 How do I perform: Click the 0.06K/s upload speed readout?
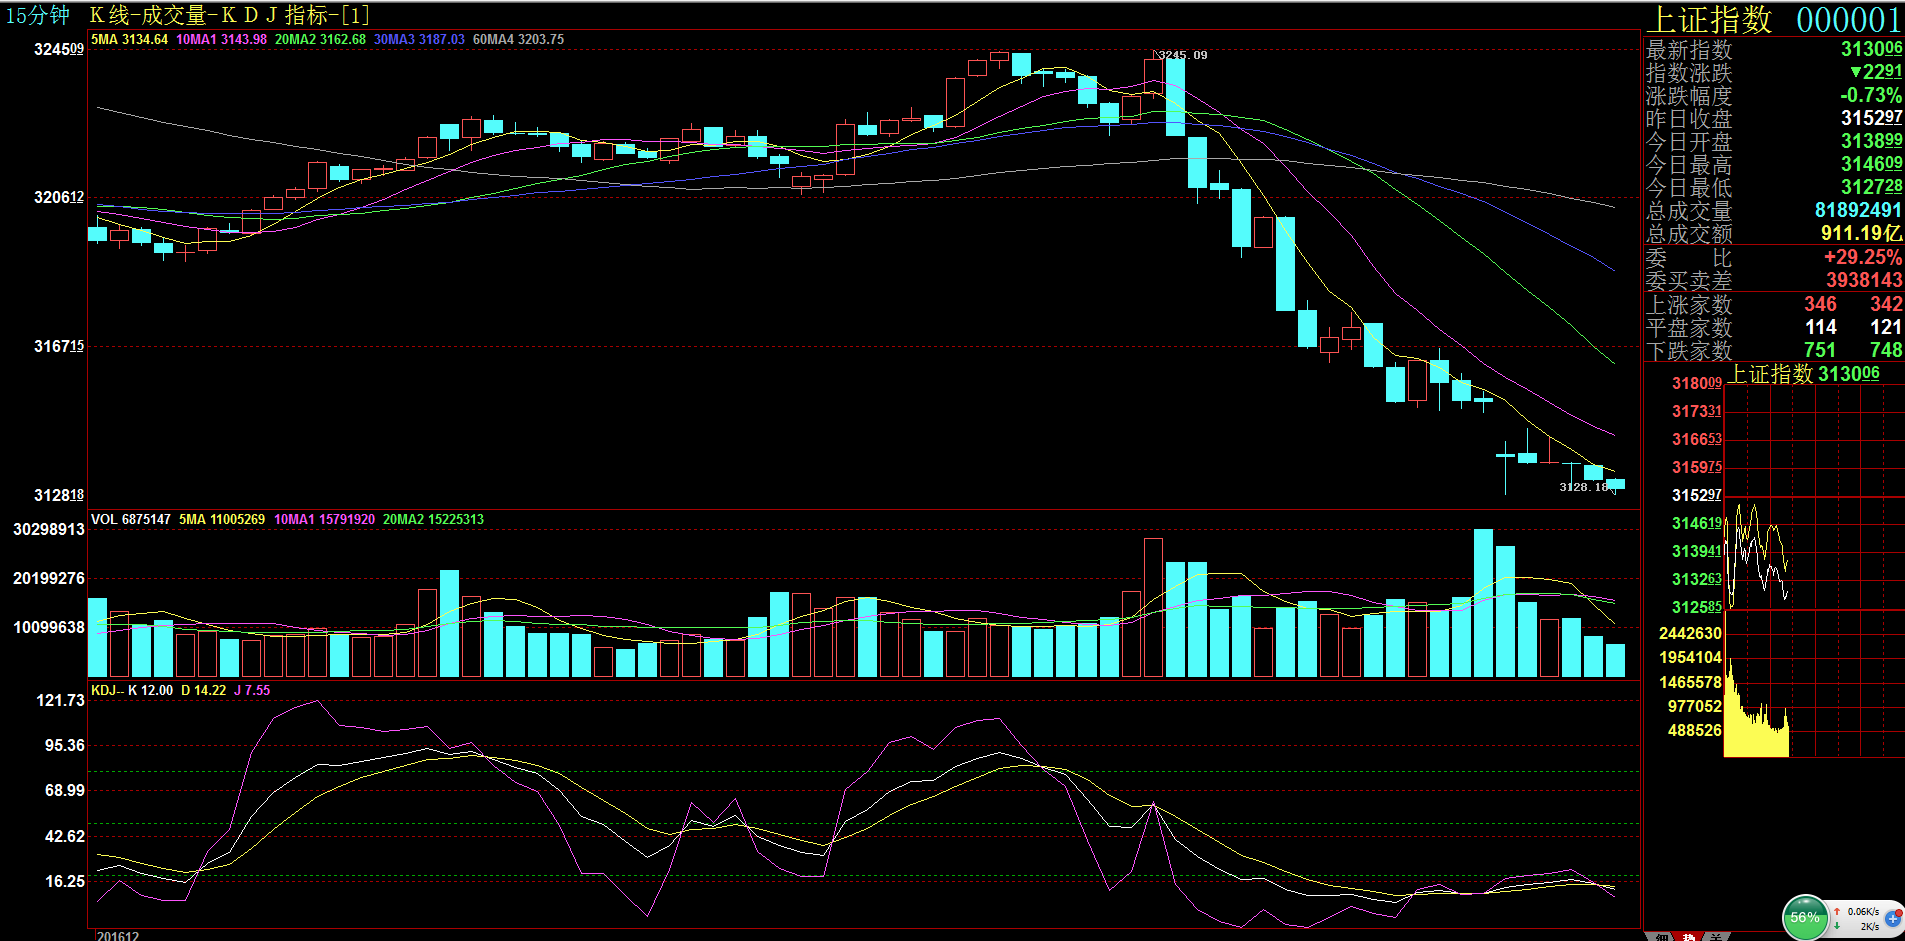point(1863,911)
